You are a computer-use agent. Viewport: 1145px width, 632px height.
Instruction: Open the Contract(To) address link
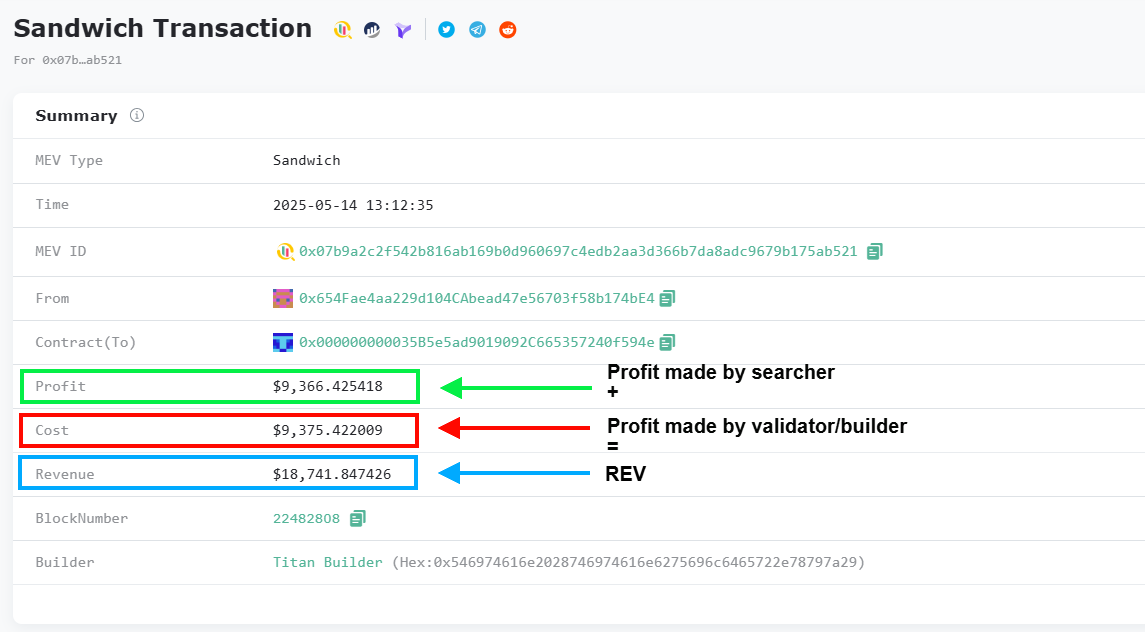click(476, 342)
